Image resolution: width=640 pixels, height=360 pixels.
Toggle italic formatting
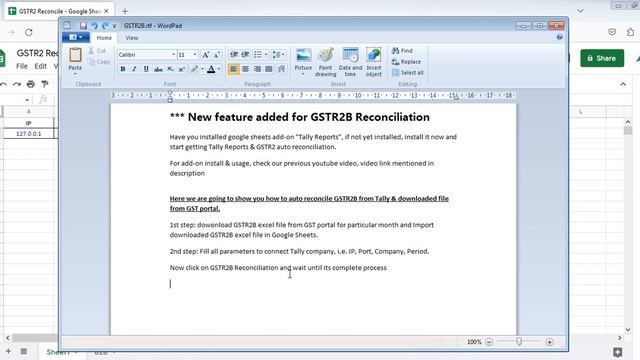[x=134, y=69]
